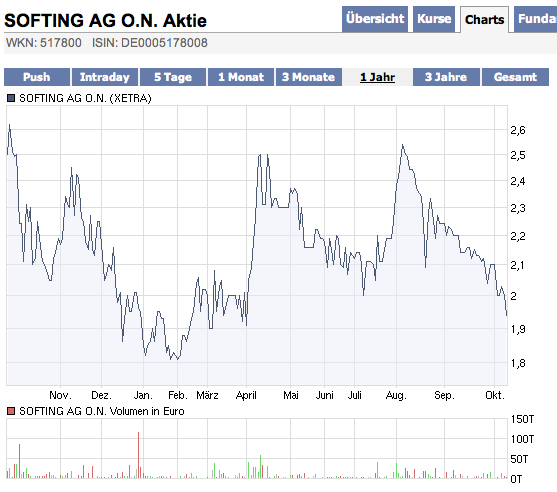Click the 2 price axis label

(x=514, y=296)
